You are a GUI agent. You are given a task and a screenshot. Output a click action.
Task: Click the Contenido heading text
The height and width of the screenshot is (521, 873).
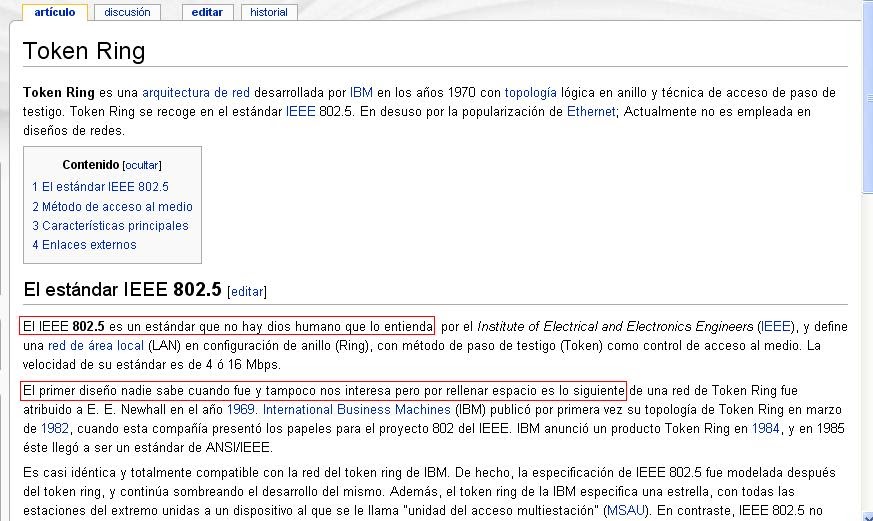tap(91, 165)
